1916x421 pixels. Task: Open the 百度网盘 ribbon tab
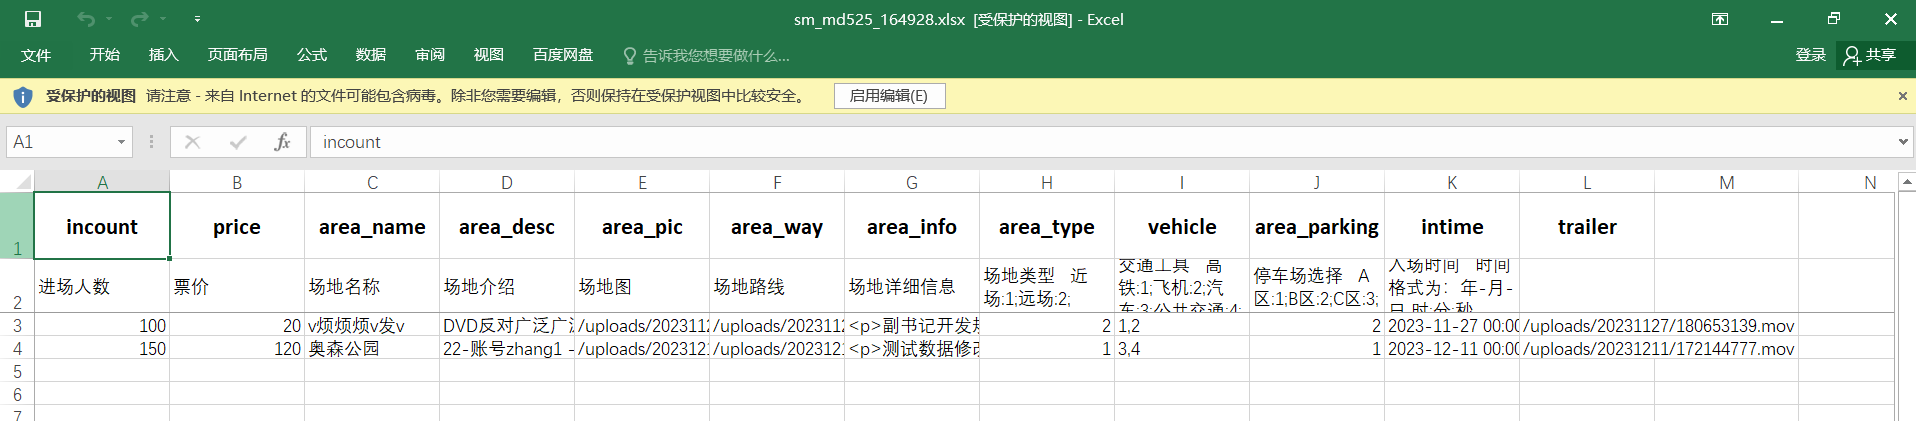click(x=563, y=55)
